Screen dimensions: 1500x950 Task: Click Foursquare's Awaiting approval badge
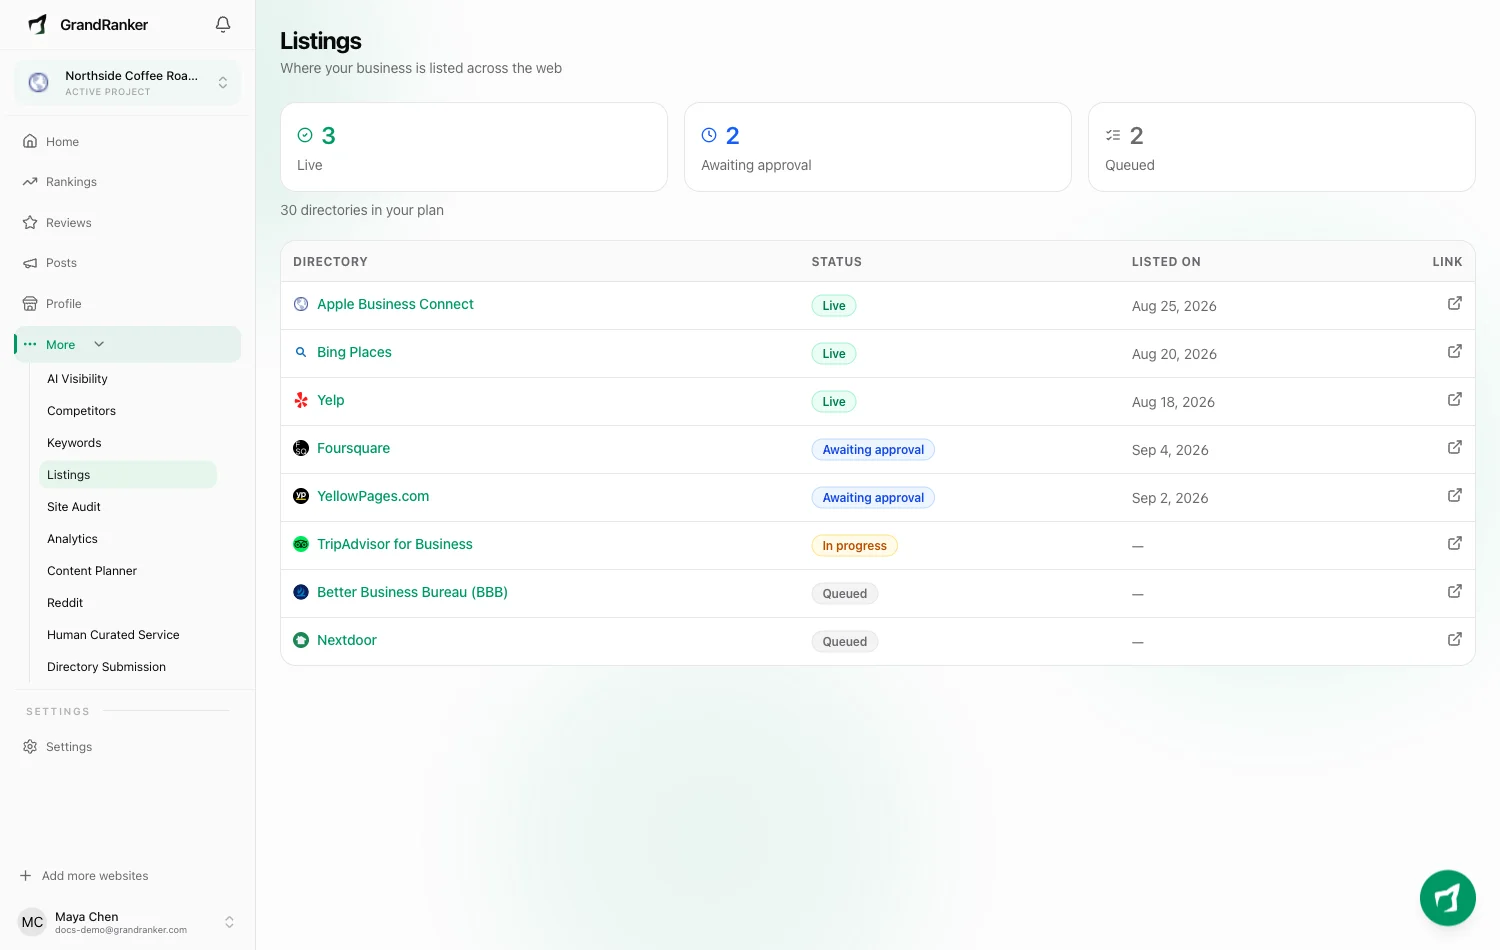coord(873,450)
